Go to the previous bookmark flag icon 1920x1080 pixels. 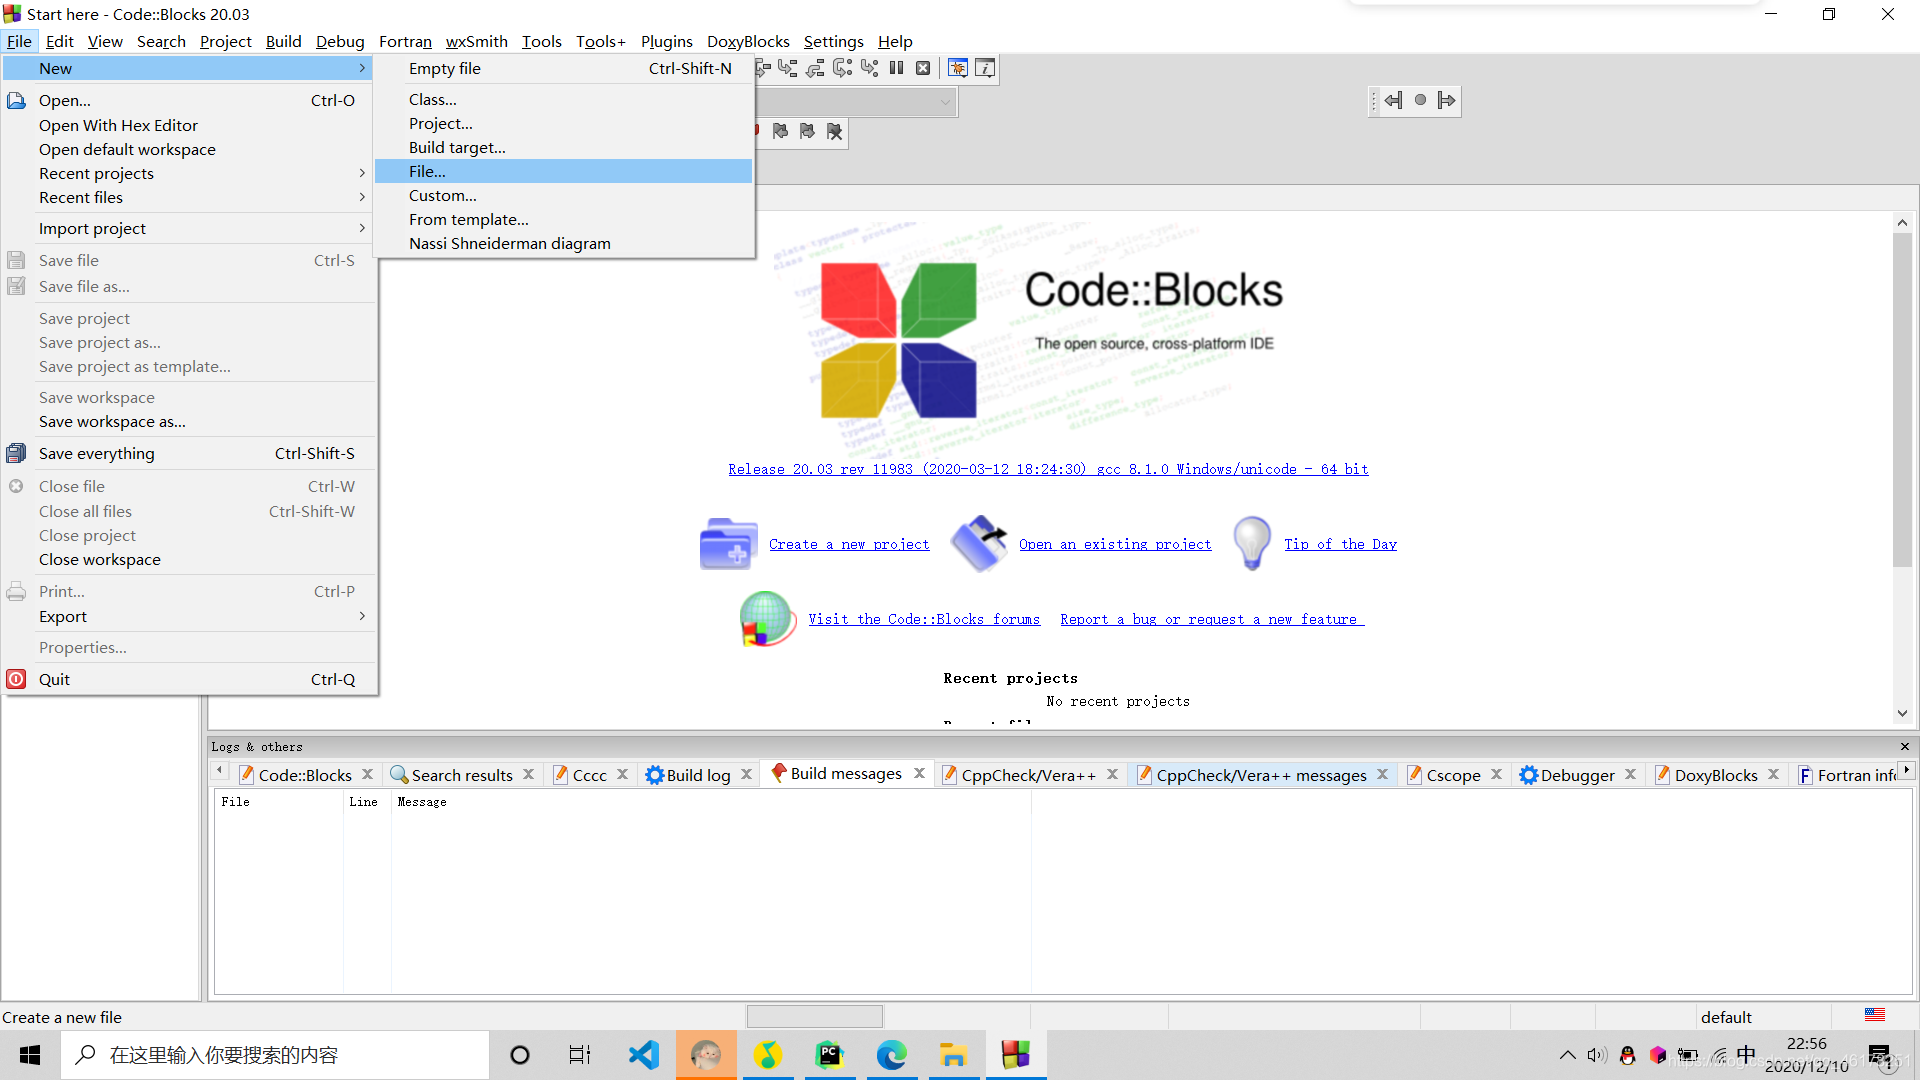pyautogui.click(x=780, y=131)
